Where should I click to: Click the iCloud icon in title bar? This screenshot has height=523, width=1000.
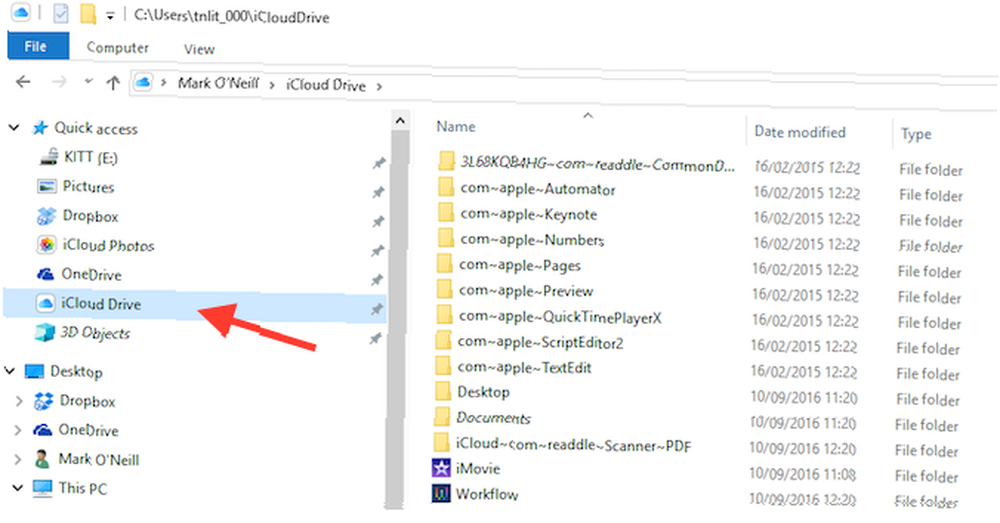[x=20, y=13]
